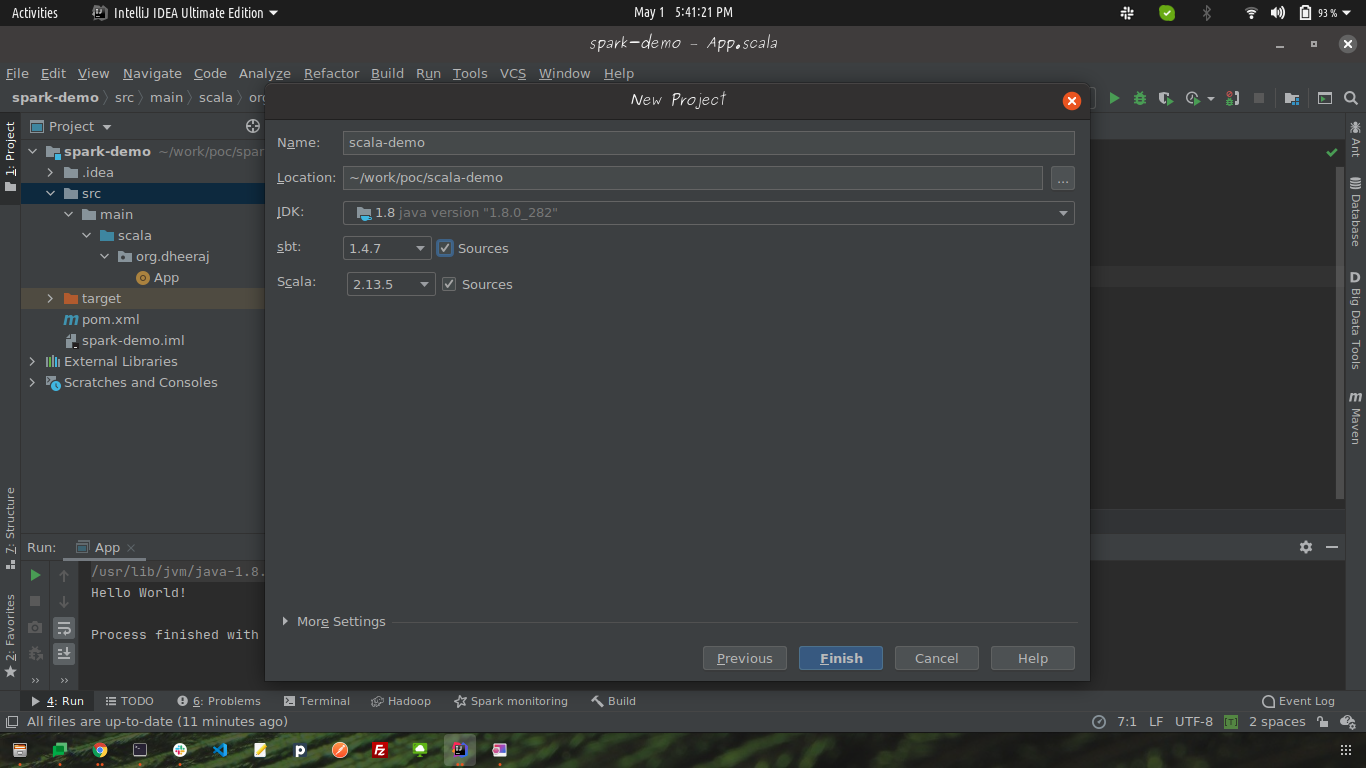1366x768 pixels.
Task: Hide the Run panel with the minus icon
Action: click(1332, 547)
